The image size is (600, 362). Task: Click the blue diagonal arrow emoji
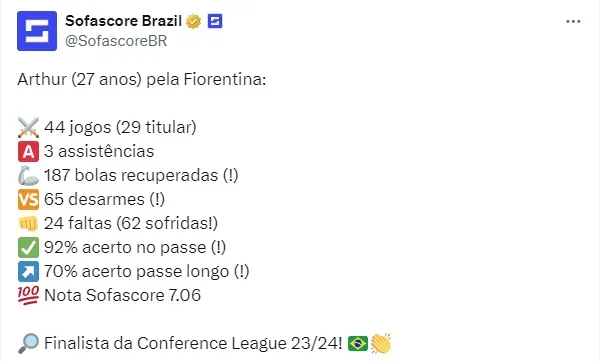(28, 271)
